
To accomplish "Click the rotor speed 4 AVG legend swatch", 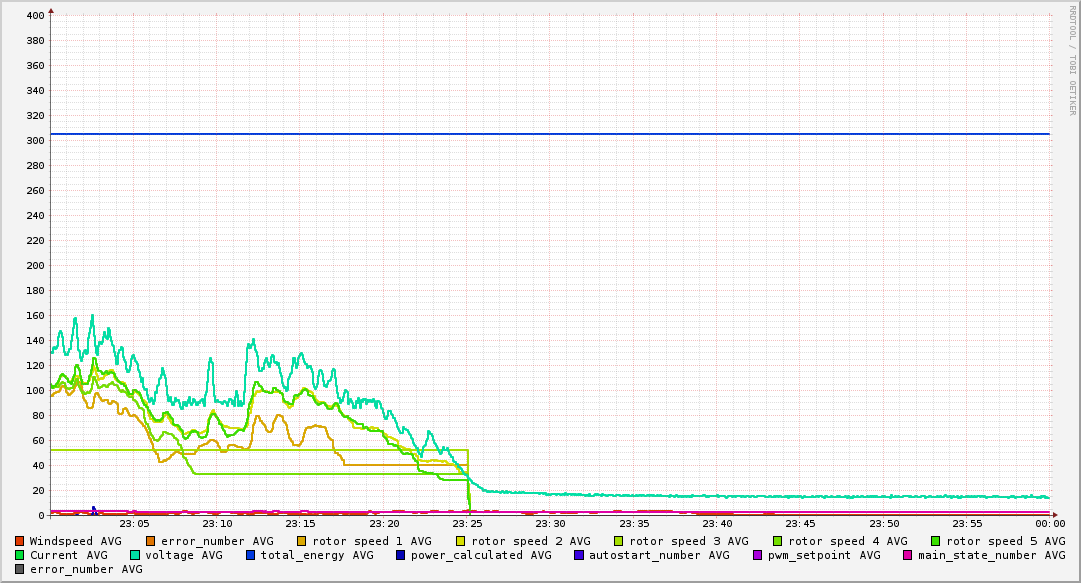I will click(x=778, y=542).
